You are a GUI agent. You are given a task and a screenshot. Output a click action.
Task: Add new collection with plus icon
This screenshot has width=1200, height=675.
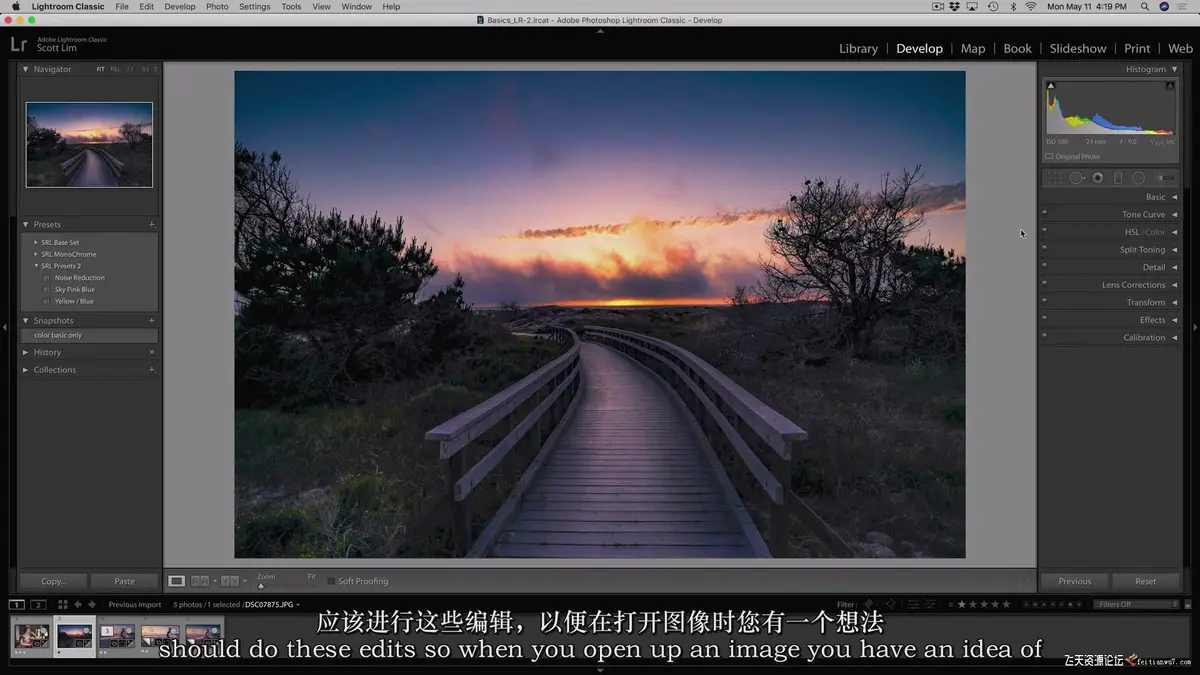(152, 369)
